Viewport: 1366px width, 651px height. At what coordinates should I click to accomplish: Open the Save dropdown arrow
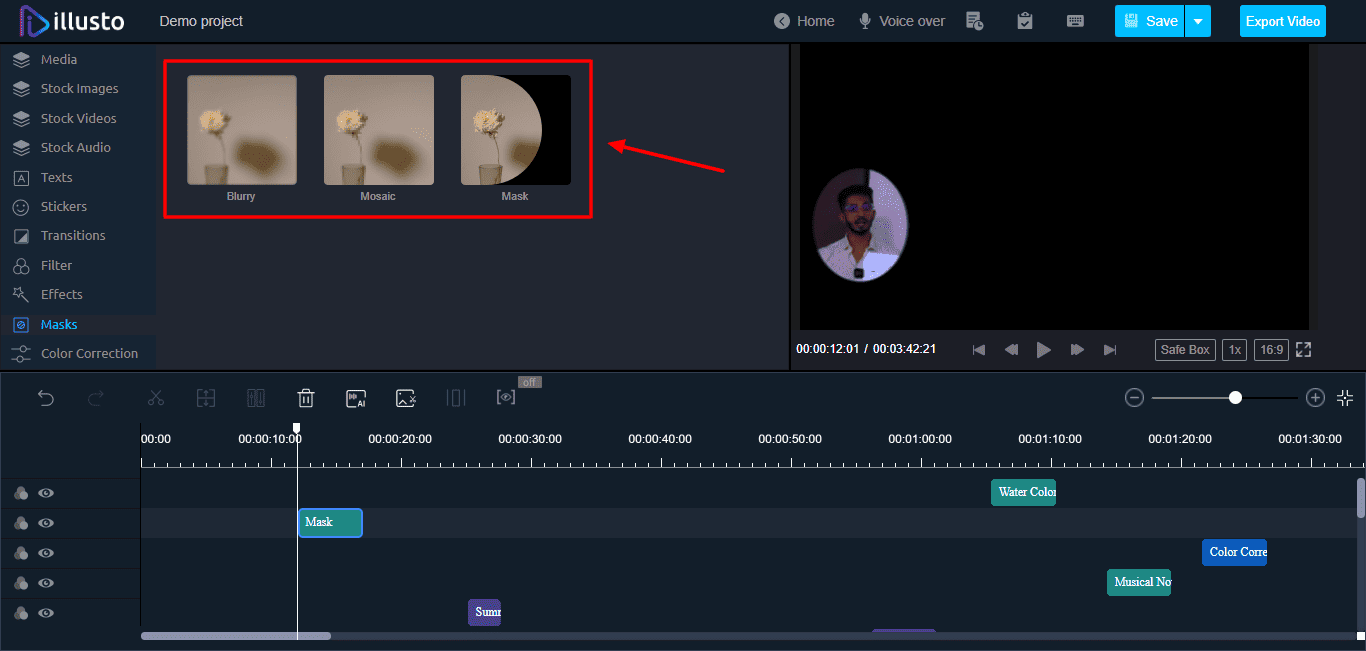[1198, 21]
